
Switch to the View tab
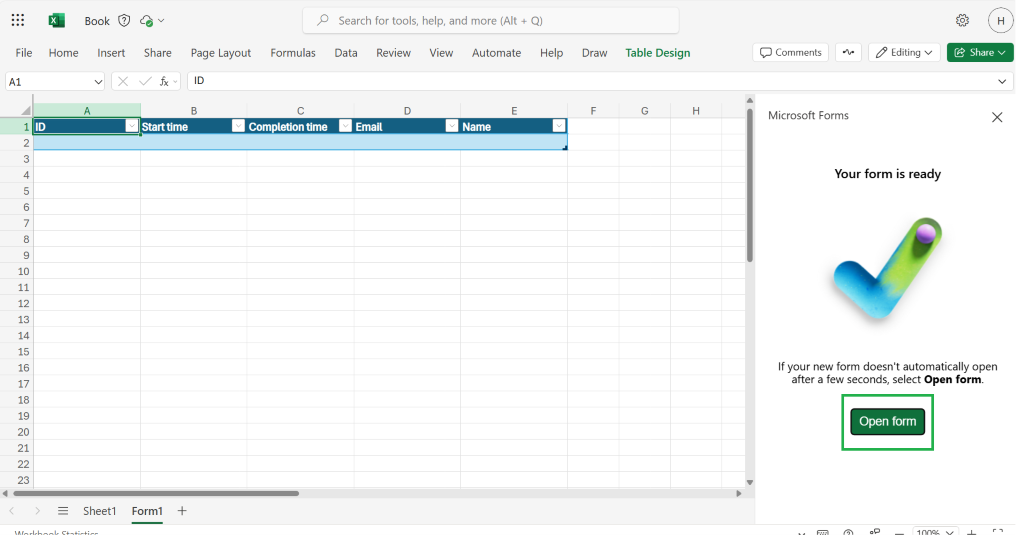[441, 53]
